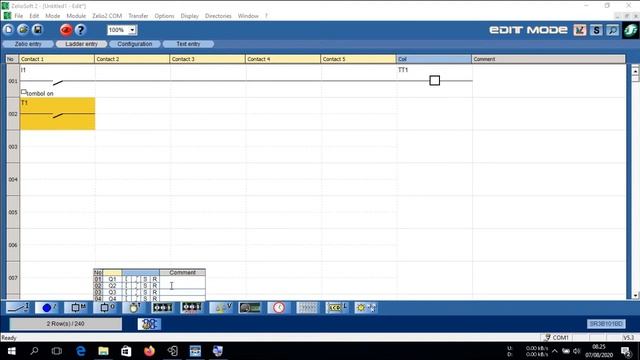Switch to Text entry tab
640x360 pixels.
click(x=188, y=44)
